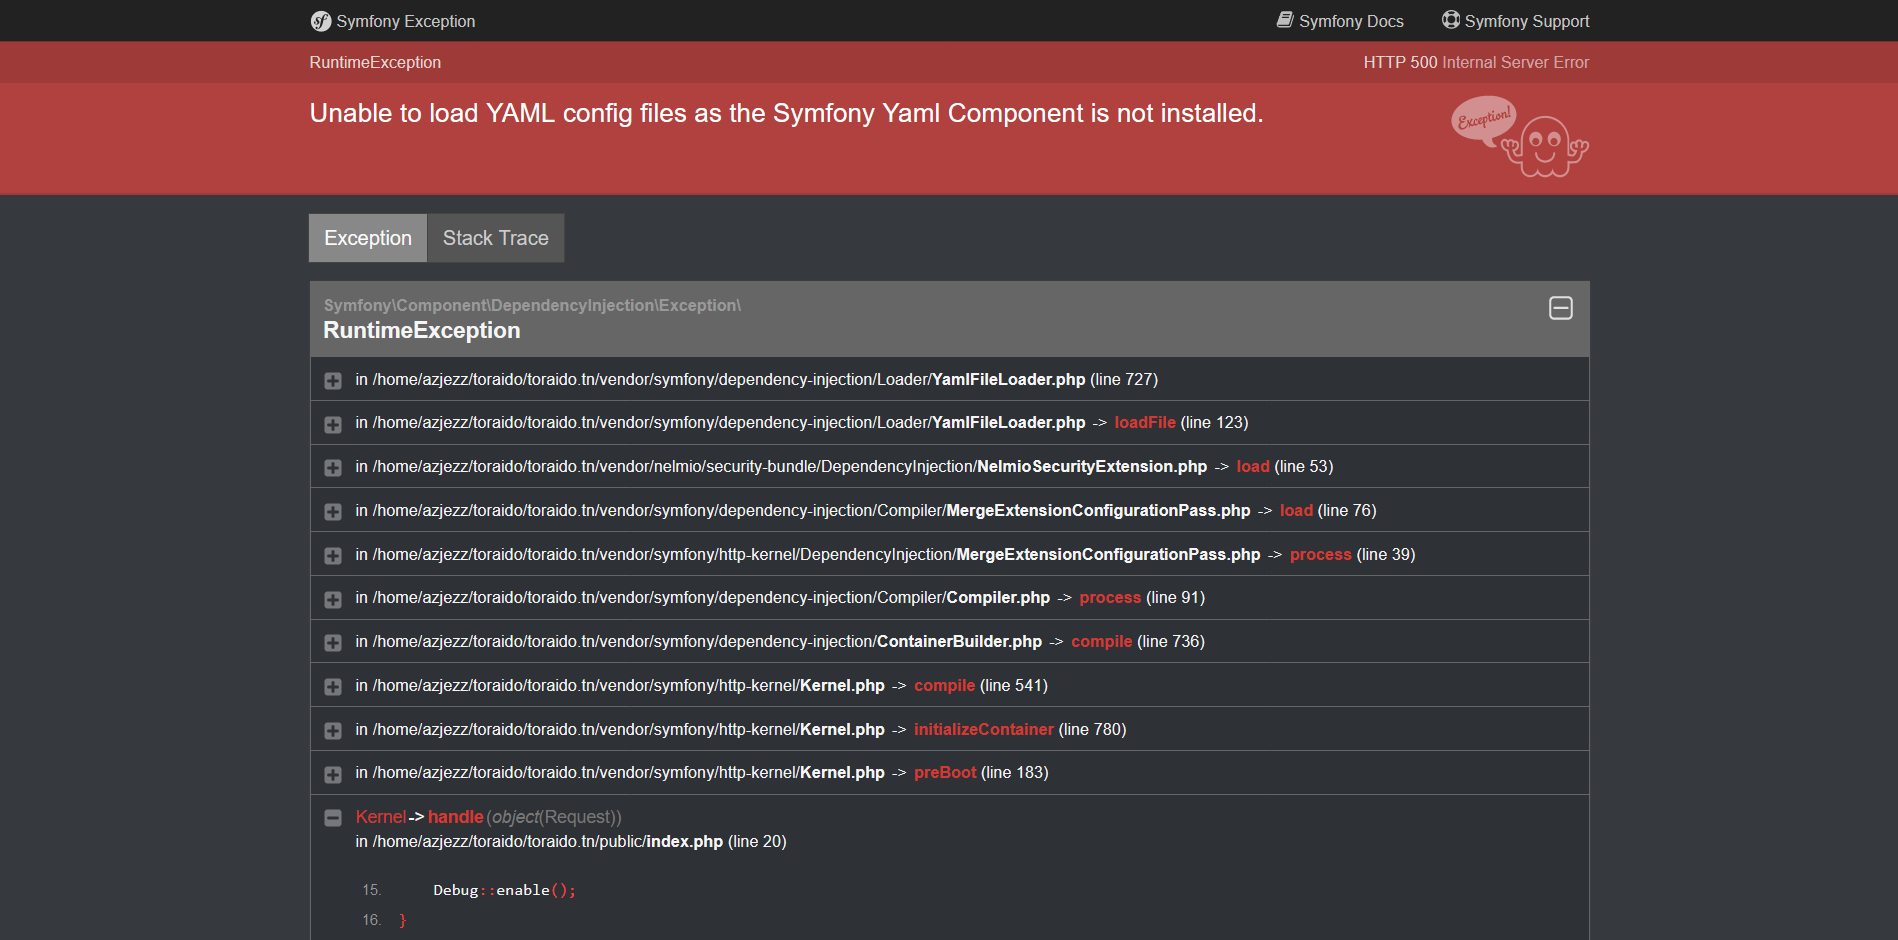Open Symfony Docs link

click(x=1340, y=21)
